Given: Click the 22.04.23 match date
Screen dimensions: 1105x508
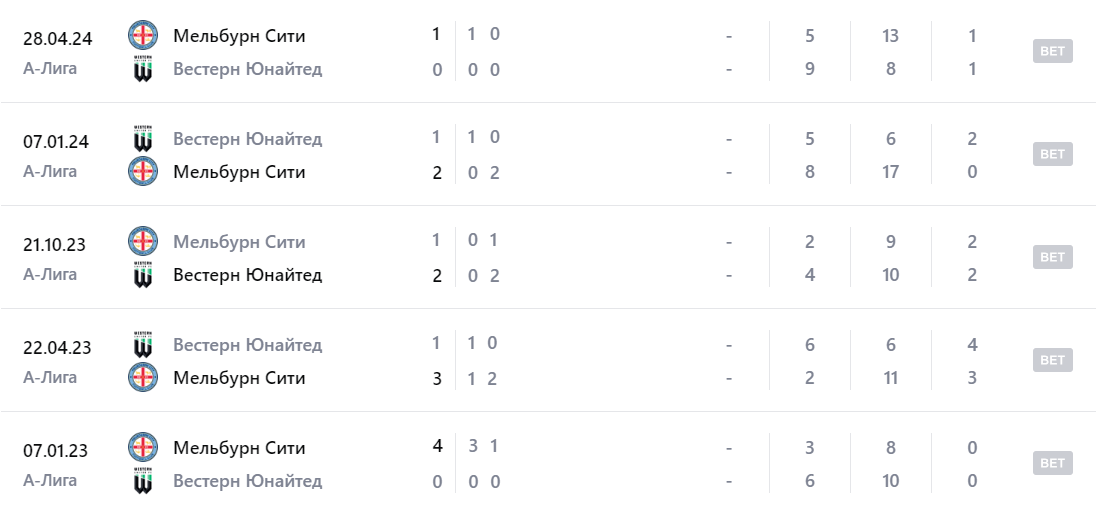Looking at the screenshot, I should click(57, 348).
